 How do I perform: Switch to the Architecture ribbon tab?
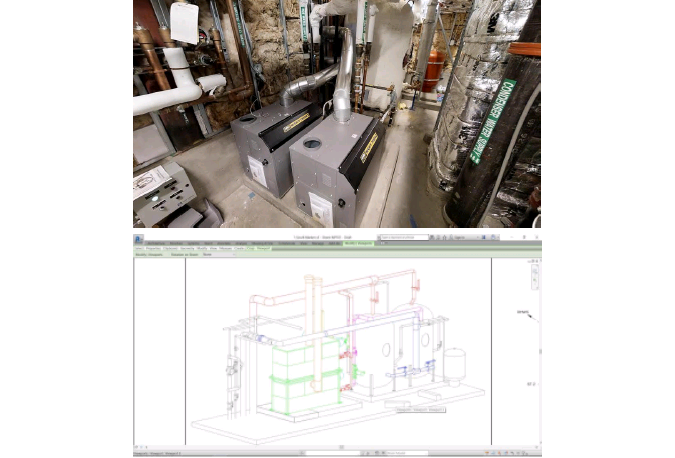(156, 243)
